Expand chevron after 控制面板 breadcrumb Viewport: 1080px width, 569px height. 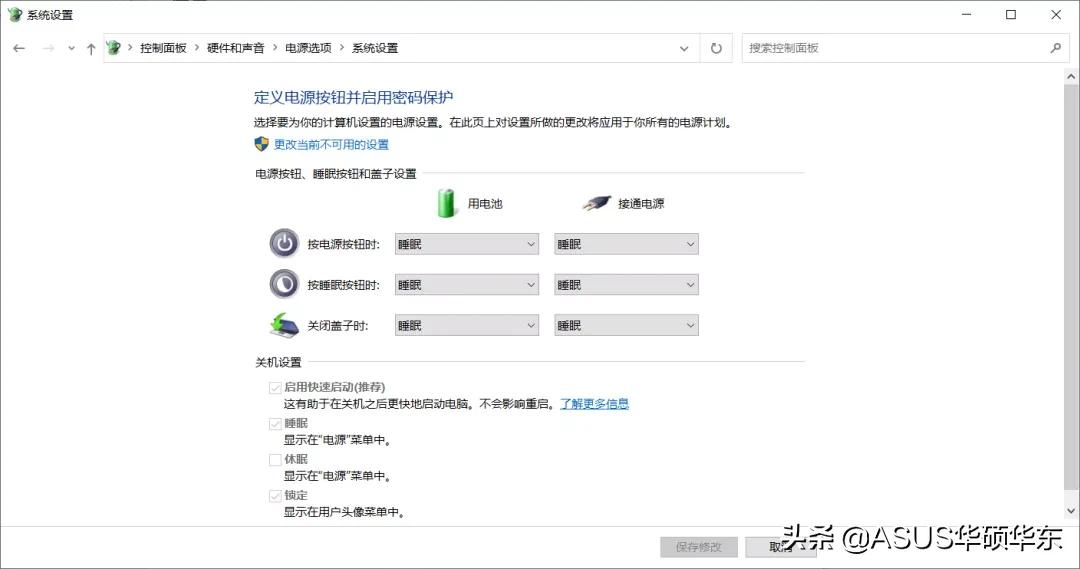[x=197, y=48]
